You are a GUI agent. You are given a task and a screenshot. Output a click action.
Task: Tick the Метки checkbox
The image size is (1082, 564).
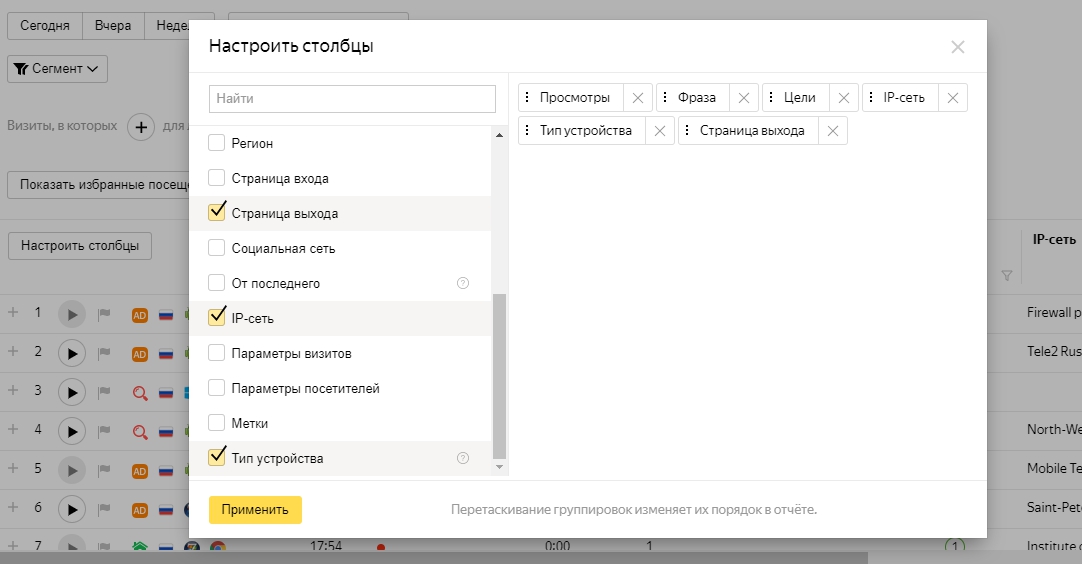click(216, 423)
